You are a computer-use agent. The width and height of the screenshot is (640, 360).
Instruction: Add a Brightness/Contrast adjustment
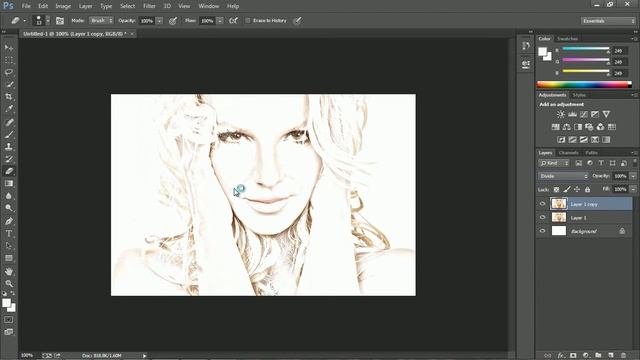pos(561,114)
